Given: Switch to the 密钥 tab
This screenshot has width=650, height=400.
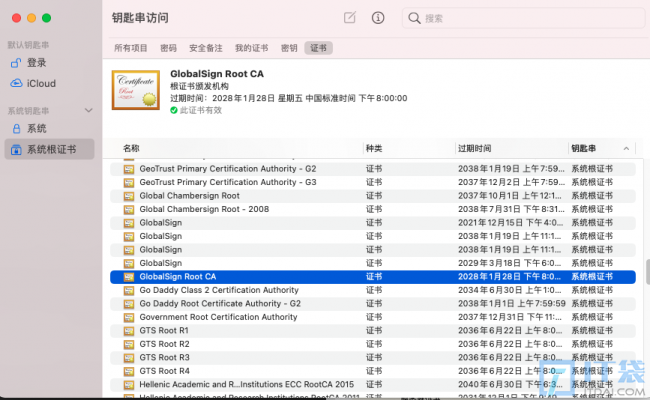Looking at the screenshot, I should coord(289,48).
